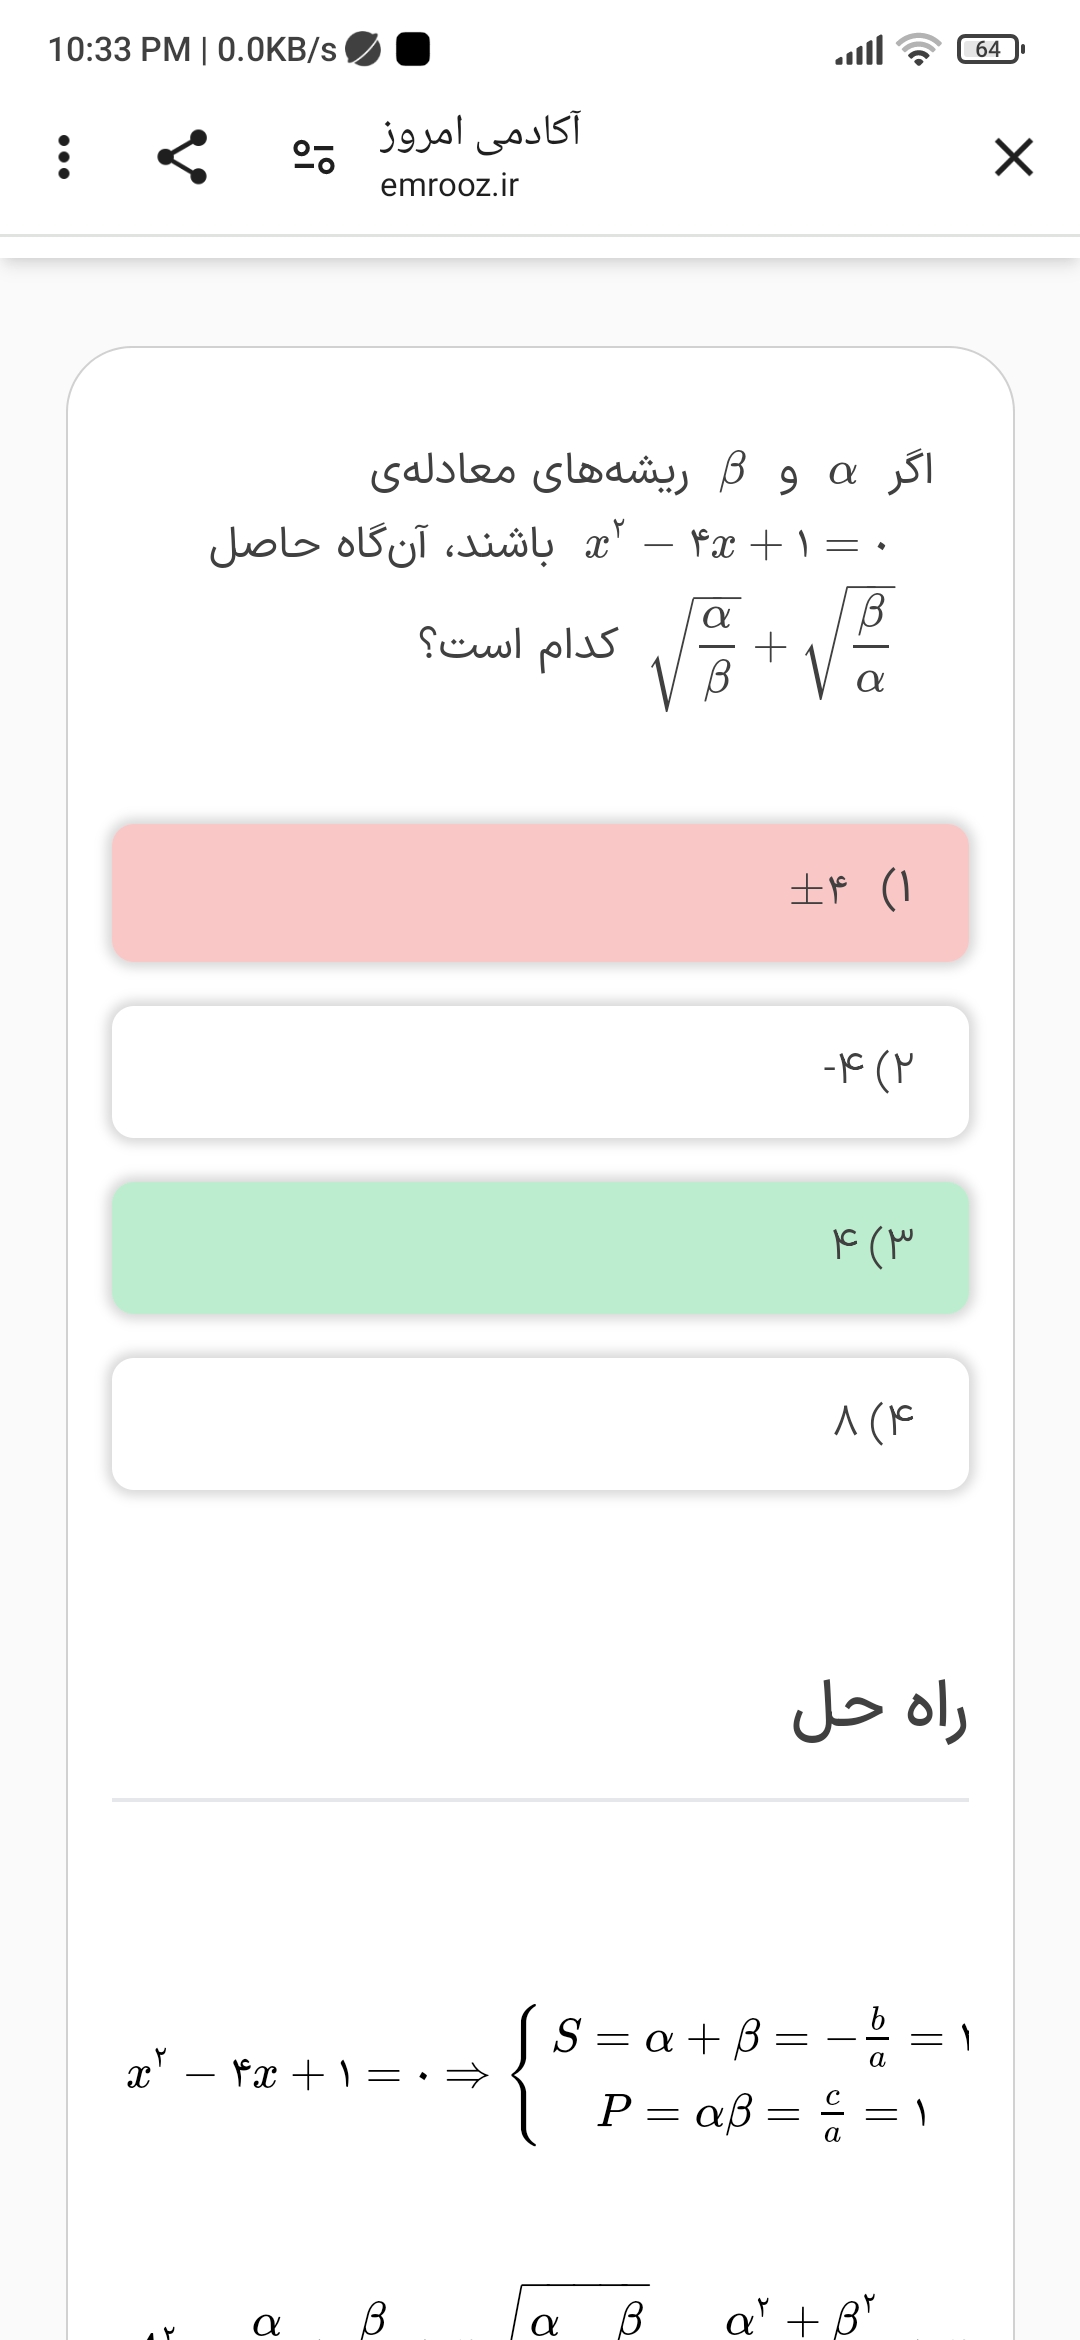Tap the cellular signal bars icon

coord(859,48)
